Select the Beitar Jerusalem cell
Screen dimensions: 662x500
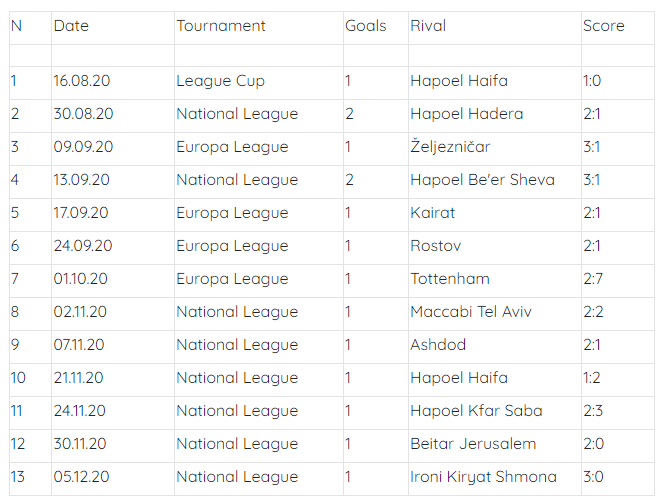pos(473,444)
